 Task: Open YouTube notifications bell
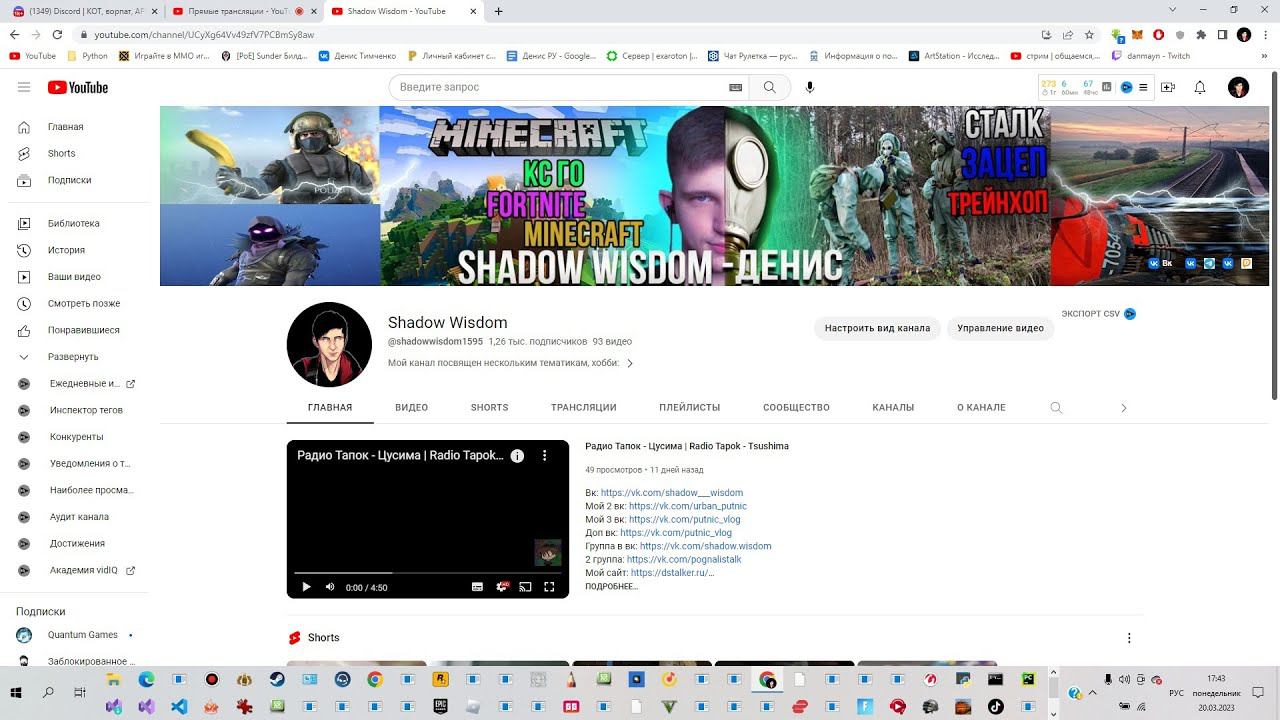coord(1200,87)
